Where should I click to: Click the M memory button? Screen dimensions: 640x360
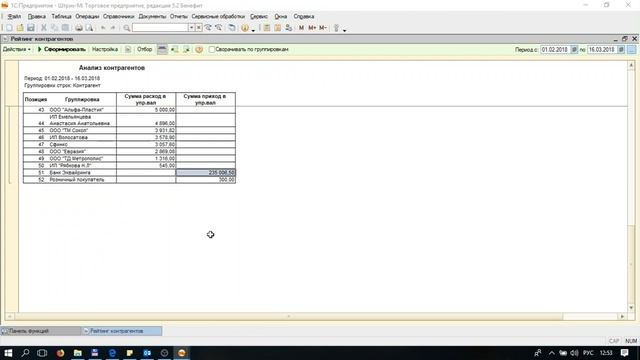click(301, 28)
